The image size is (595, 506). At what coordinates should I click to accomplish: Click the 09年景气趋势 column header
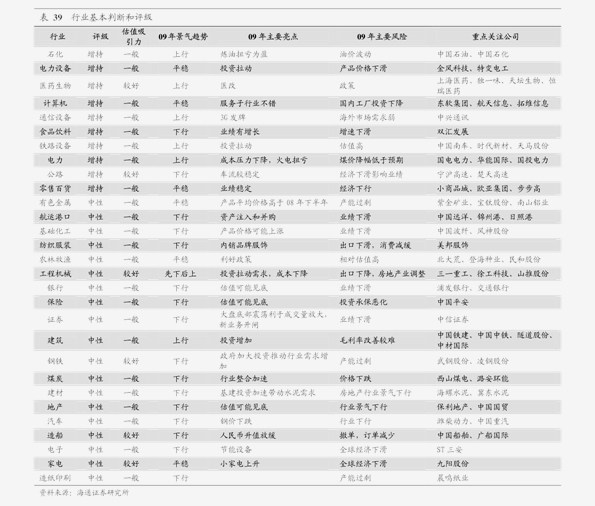(183, 37)
